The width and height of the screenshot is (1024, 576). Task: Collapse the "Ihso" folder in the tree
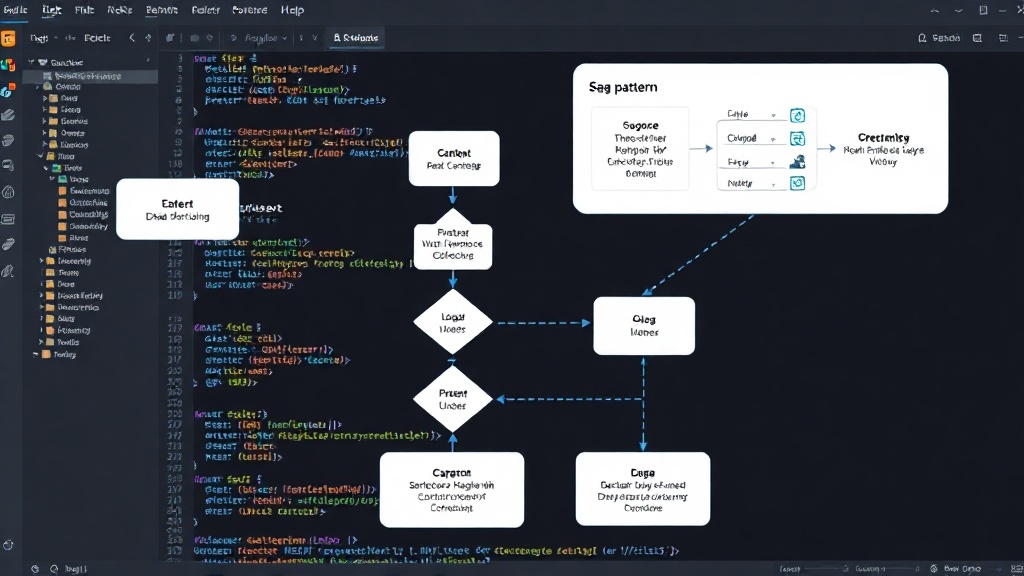[x=40, y=157]
